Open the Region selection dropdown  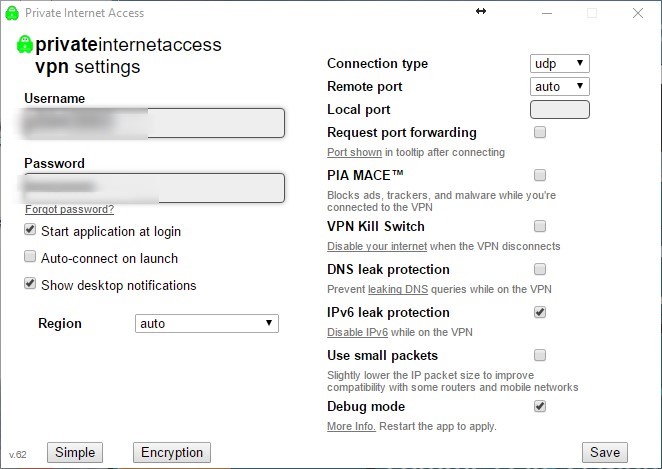pyautogui.click(x=207, y=324)
